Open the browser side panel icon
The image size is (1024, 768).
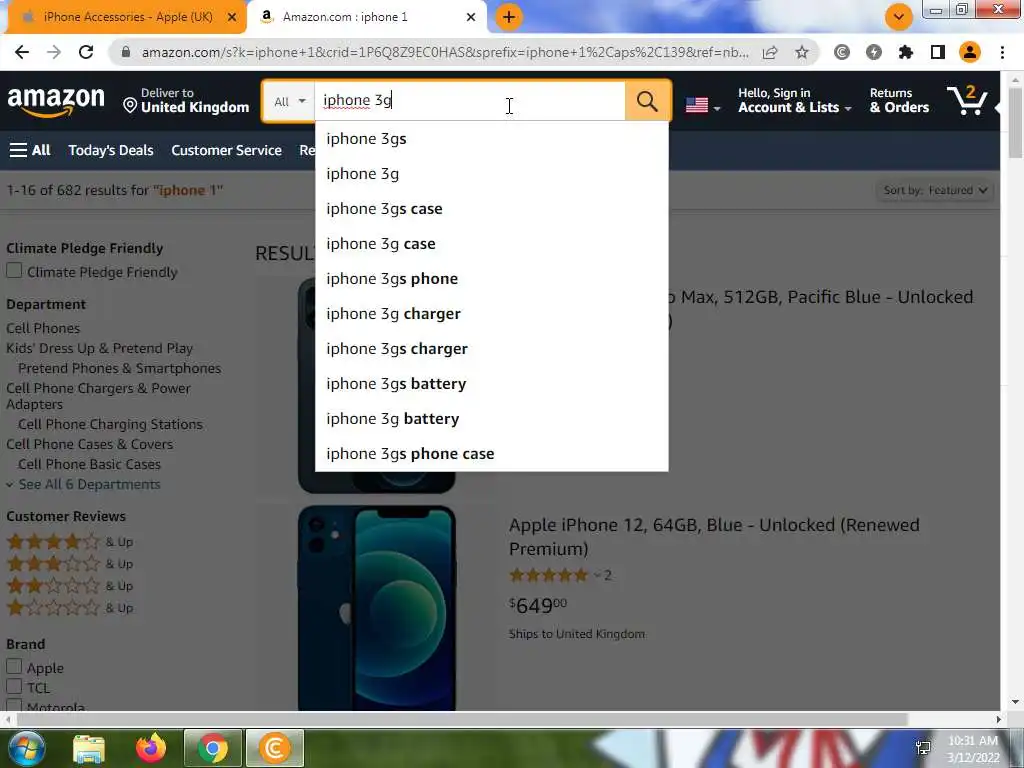point(938,52)
